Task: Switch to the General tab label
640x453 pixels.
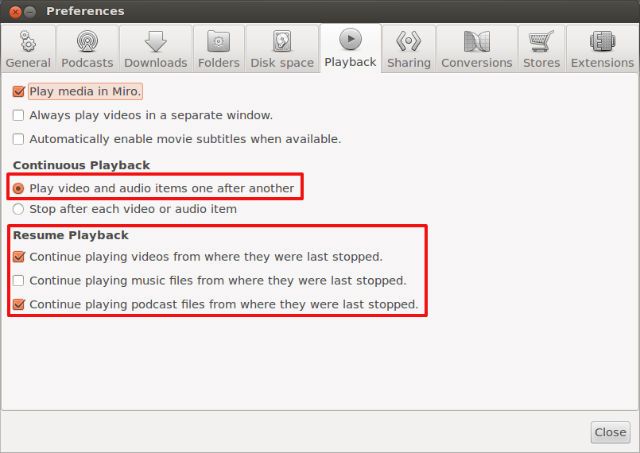Action: tap(28, 63)
